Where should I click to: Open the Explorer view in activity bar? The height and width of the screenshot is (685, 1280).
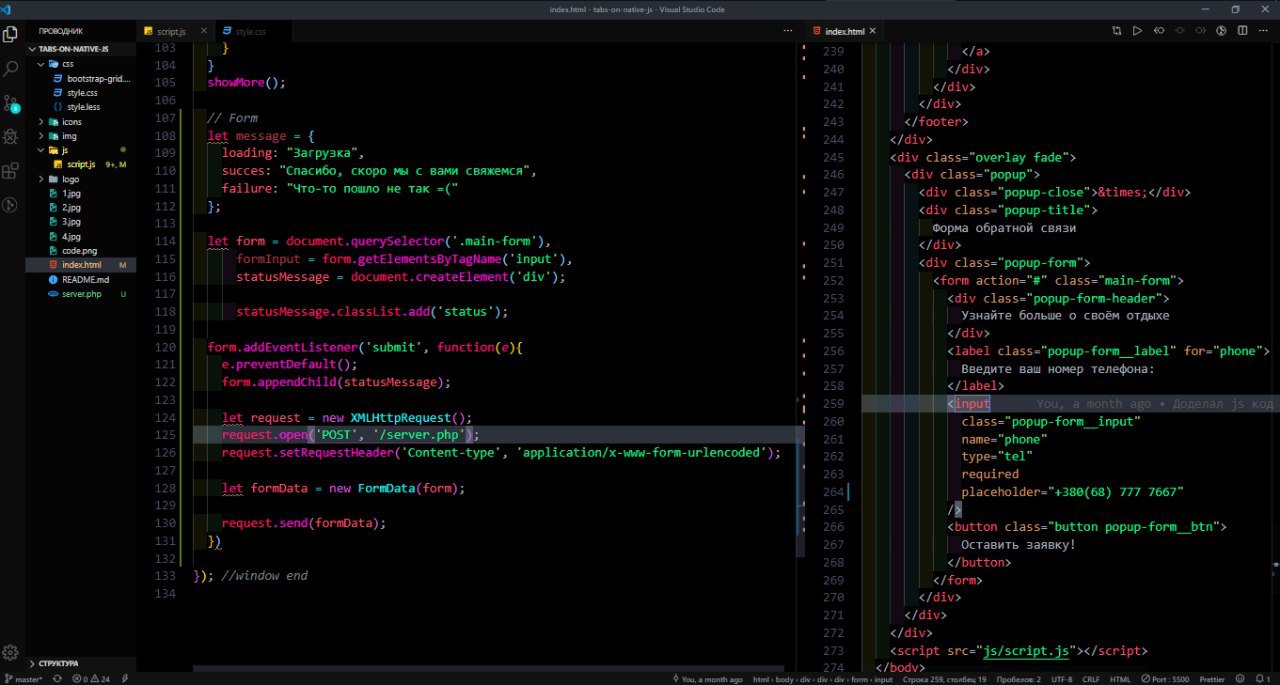click(x=11, y=33)
